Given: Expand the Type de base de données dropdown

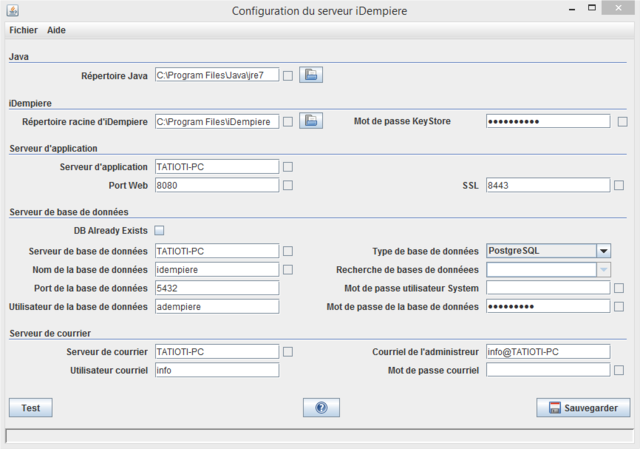Looking at the screenshot, I should click(x=603, y=251).
